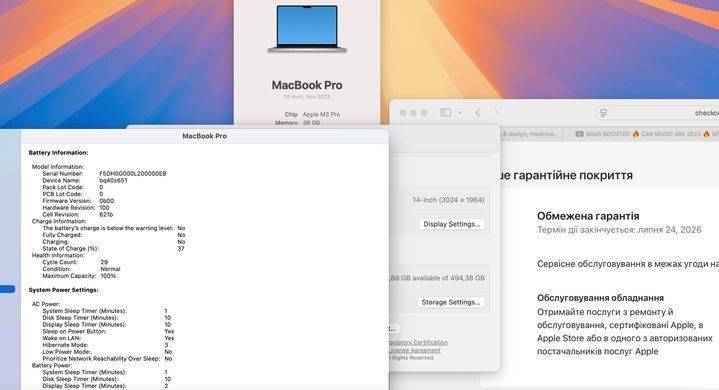This screenshot has height=390, width=719.
Task: Open the License Agreement link
Action: [x=415, y=350]
